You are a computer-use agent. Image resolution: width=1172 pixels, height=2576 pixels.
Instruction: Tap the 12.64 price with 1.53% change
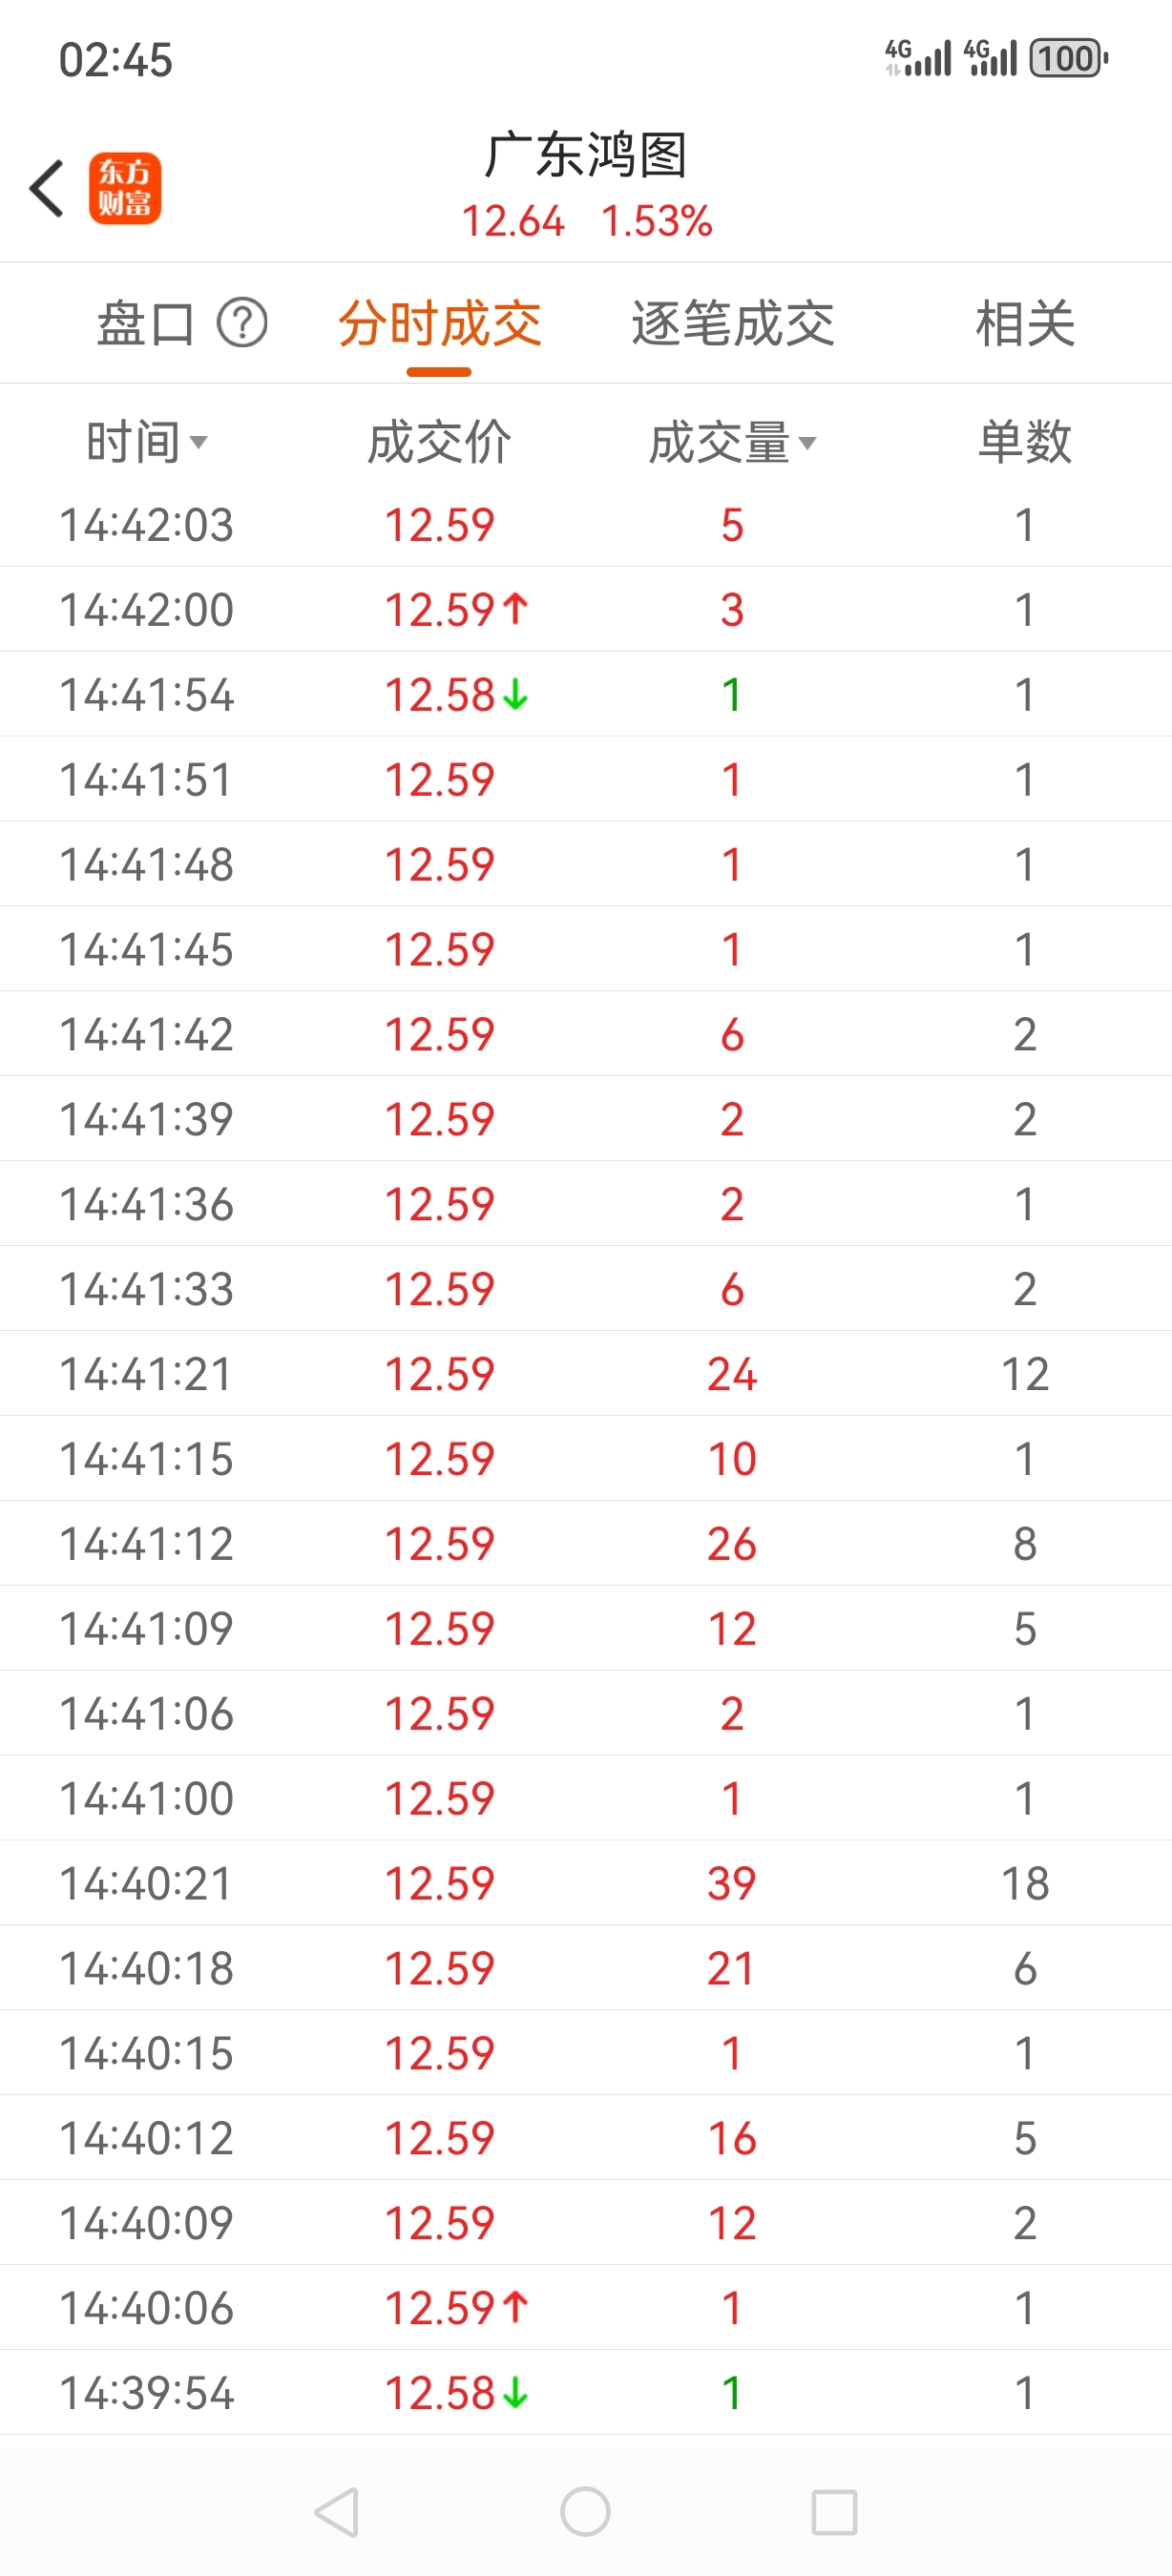point(586,221)
